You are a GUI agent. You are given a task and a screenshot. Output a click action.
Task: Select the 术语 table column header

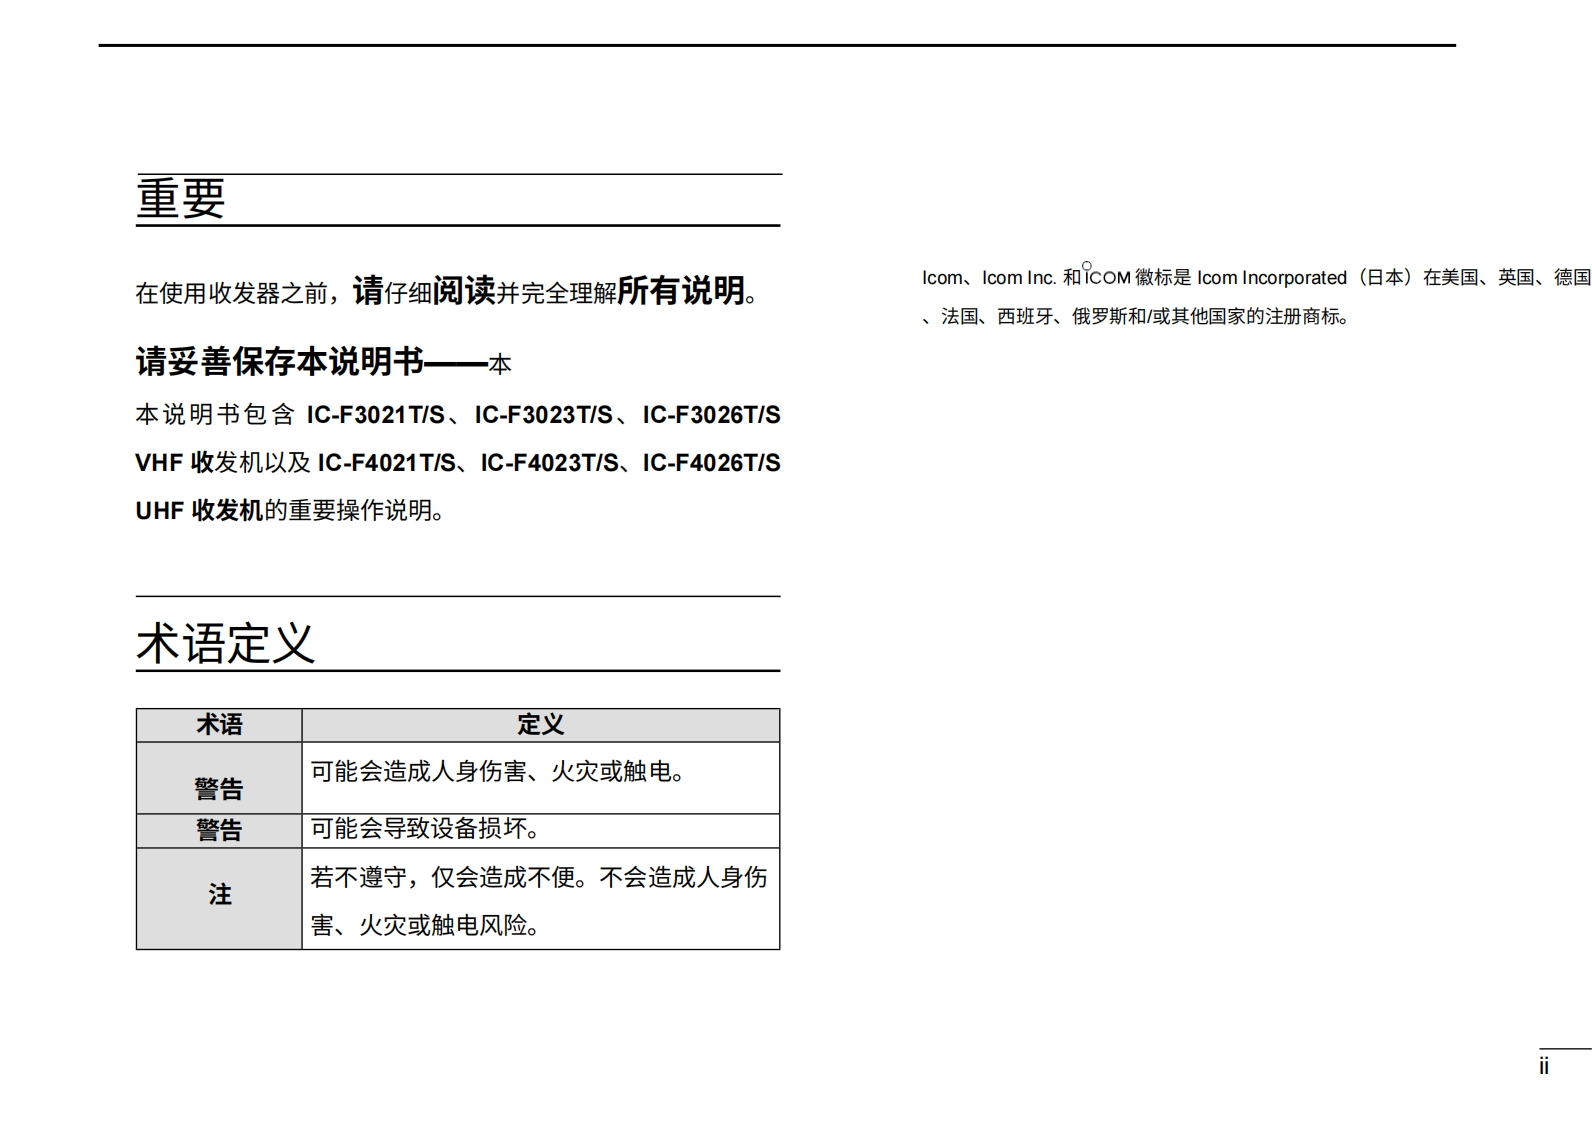pos(219,725)
